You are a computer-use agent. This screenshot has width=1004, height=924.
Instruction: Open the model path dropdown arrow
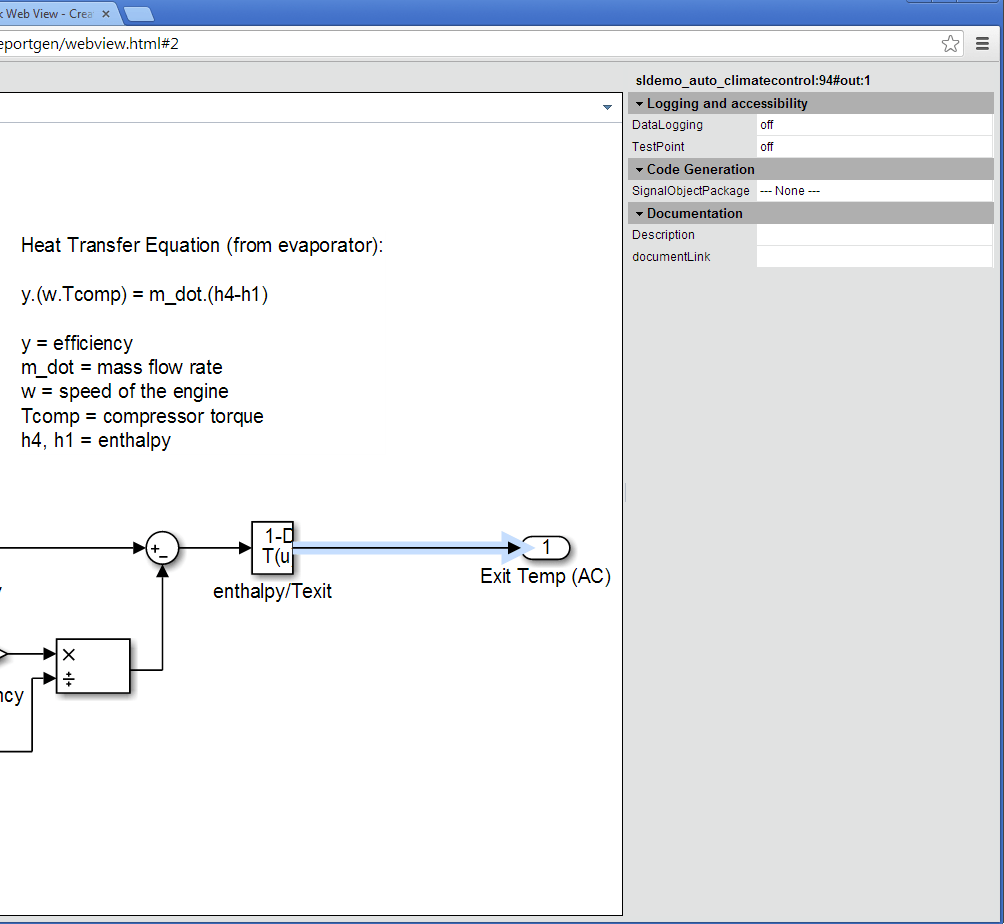[x=607, y=108]
